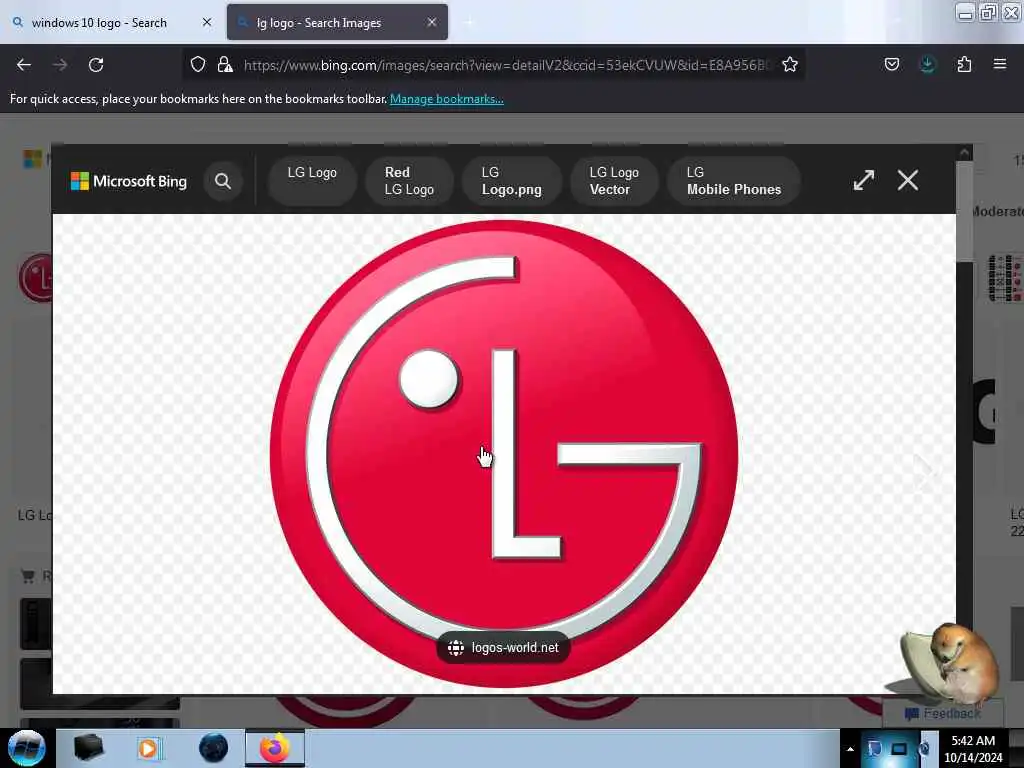Open the logos-world.net source link
Viewport: 1024px width, 768px height.
[x=503, y=648]
